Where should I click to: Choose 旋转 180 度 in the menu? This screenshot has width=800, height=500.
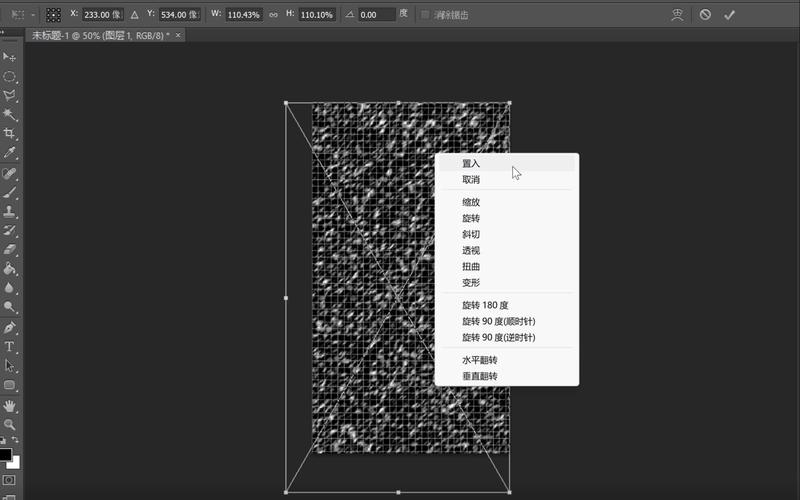pos(507,305)
